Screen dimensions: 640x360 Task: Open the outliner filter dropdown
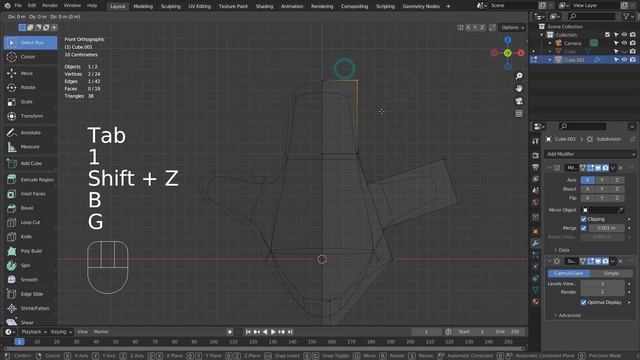[628, 16]
